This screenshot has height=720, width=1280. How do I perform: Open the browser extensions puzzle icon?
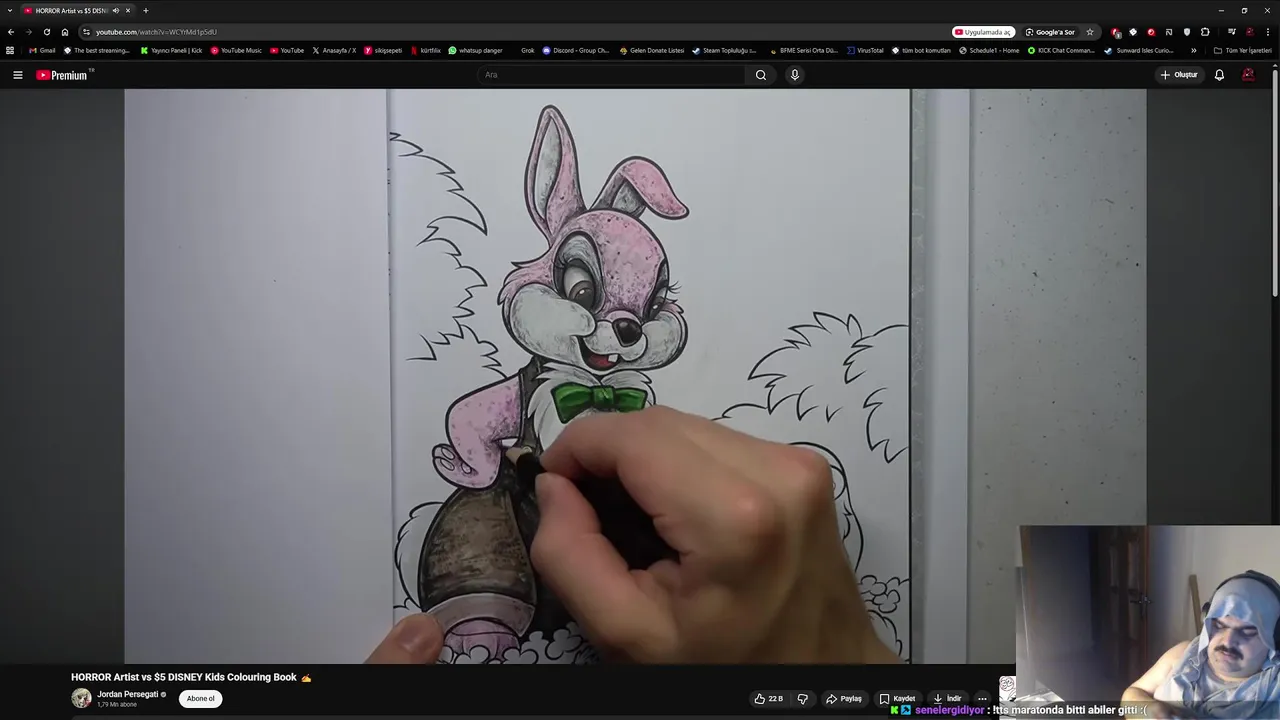pyautogui.click(x=1205, y=32)
